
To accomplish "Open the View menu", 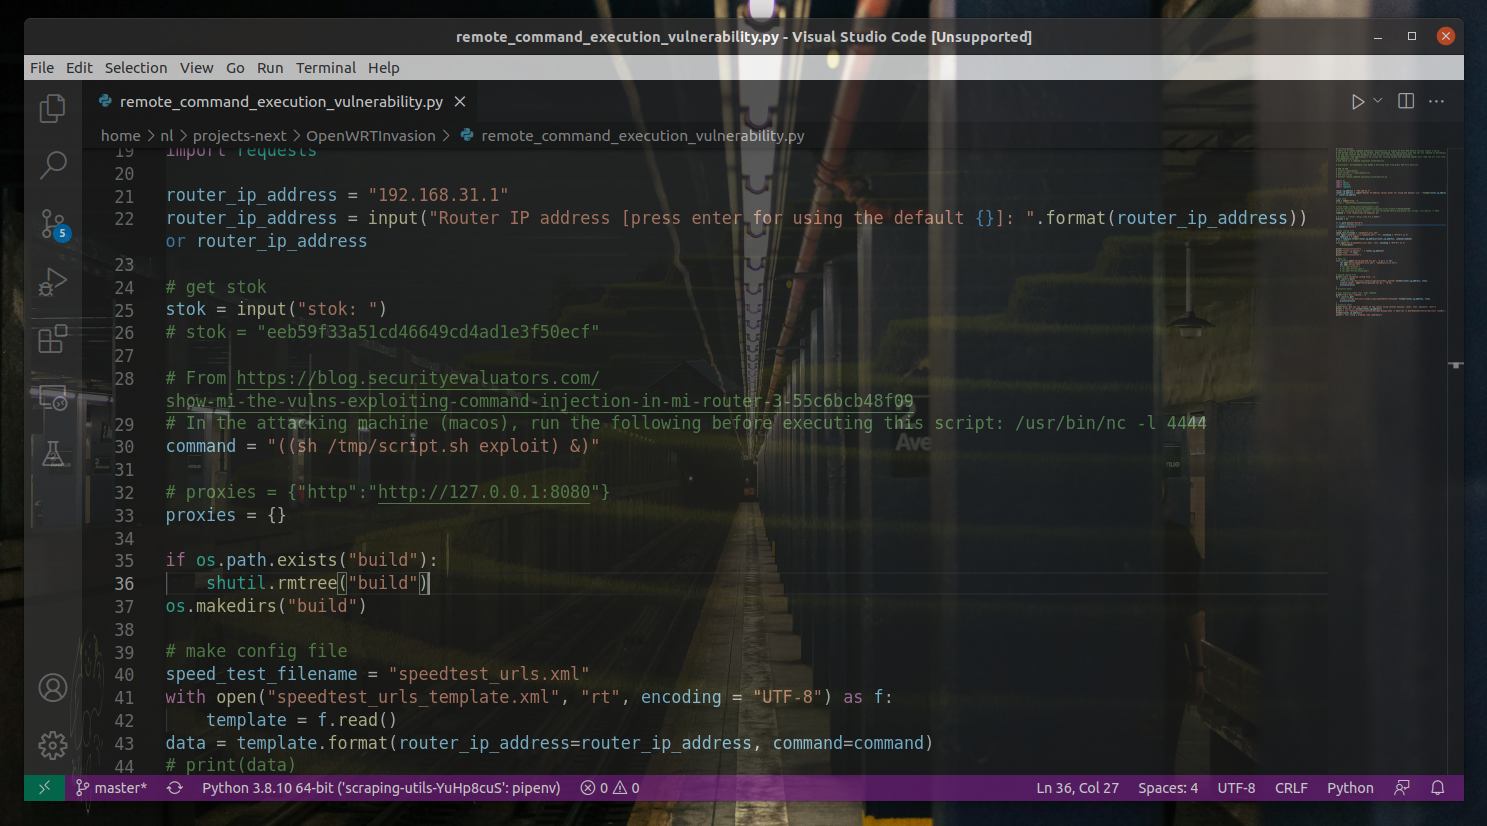I will pyautogui.click(x=196, y=68).
